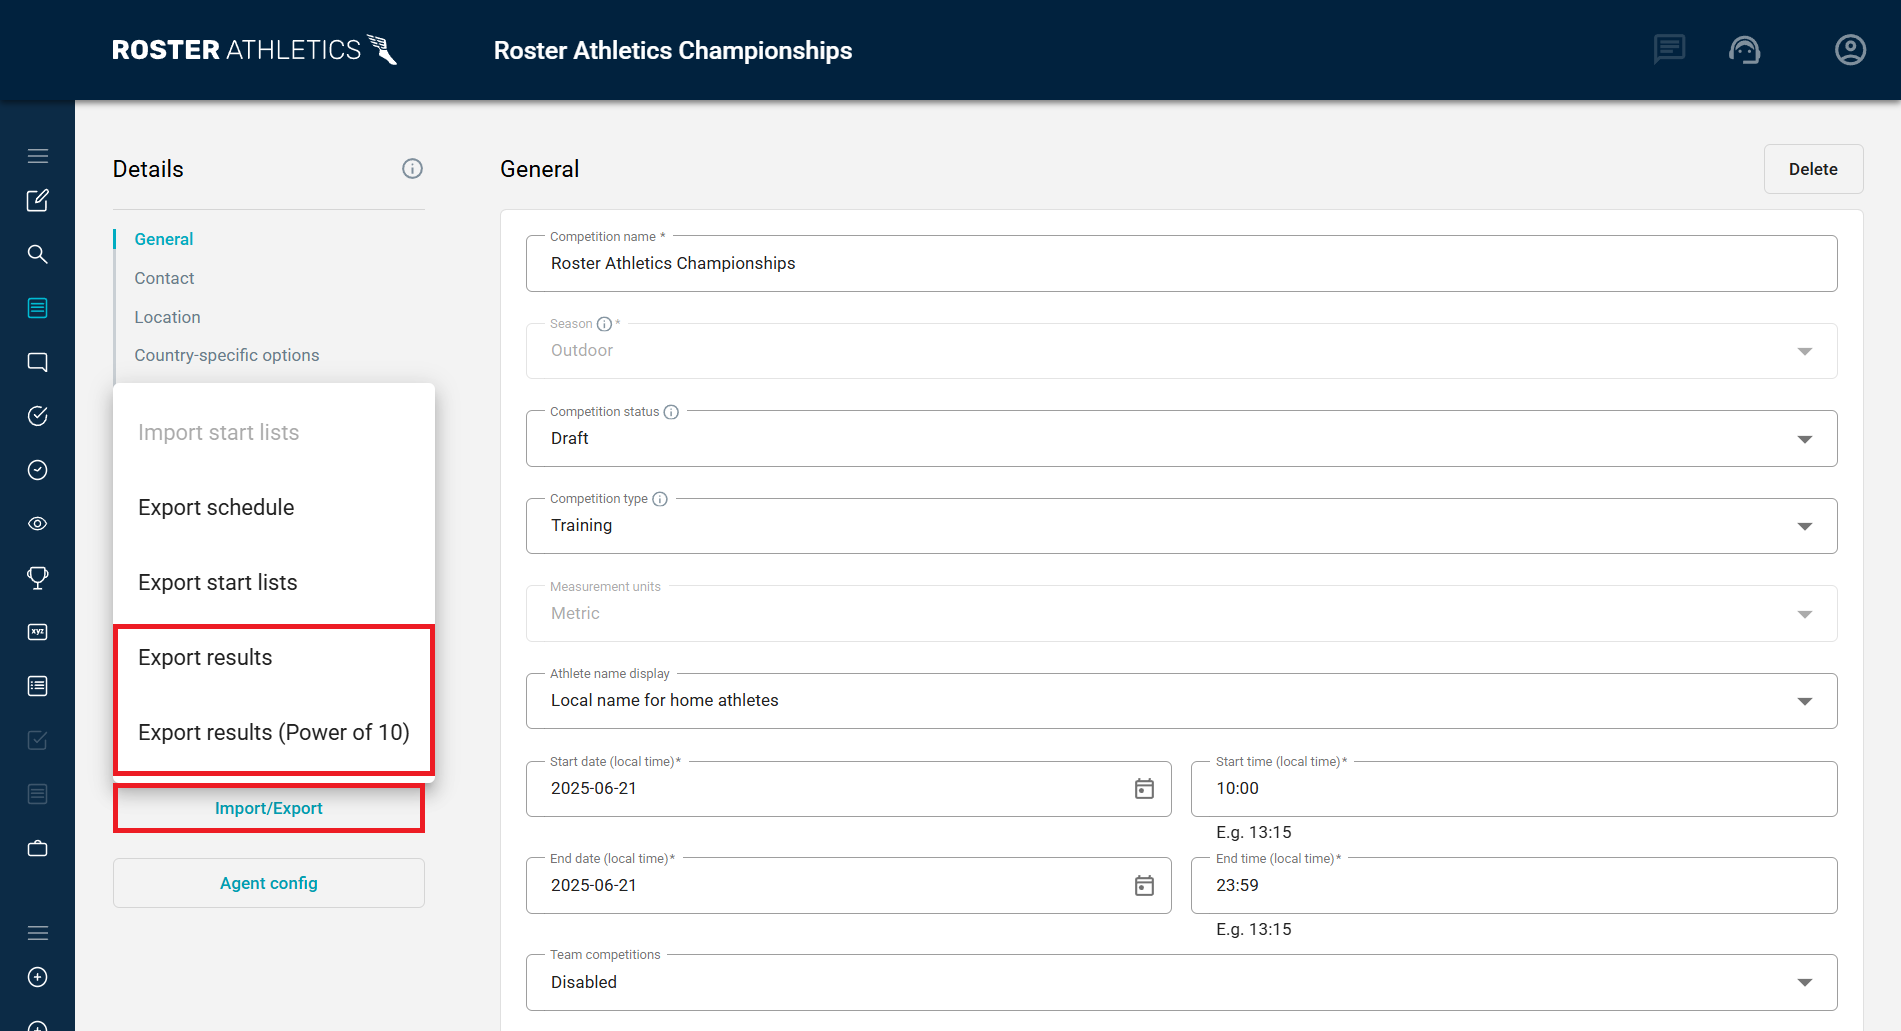Click the greyed document sidebar icon
This screenshot has width=1901, height=1031.
(38, 794)
